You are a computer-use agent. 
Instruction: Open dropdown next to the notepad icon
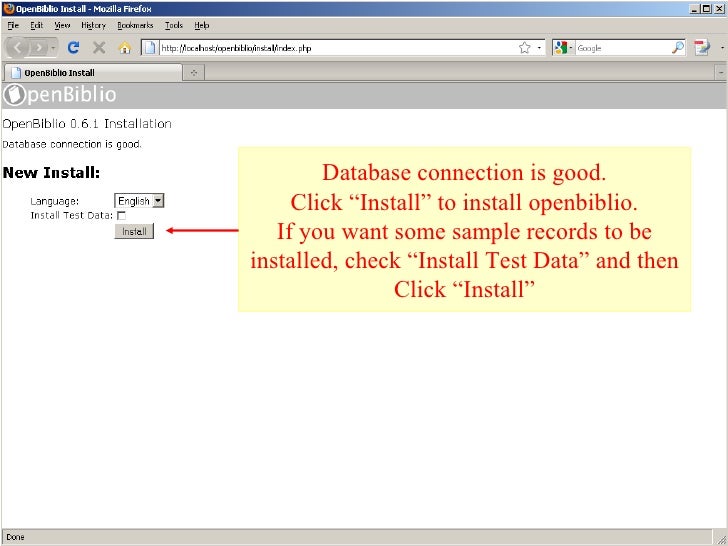722,47
